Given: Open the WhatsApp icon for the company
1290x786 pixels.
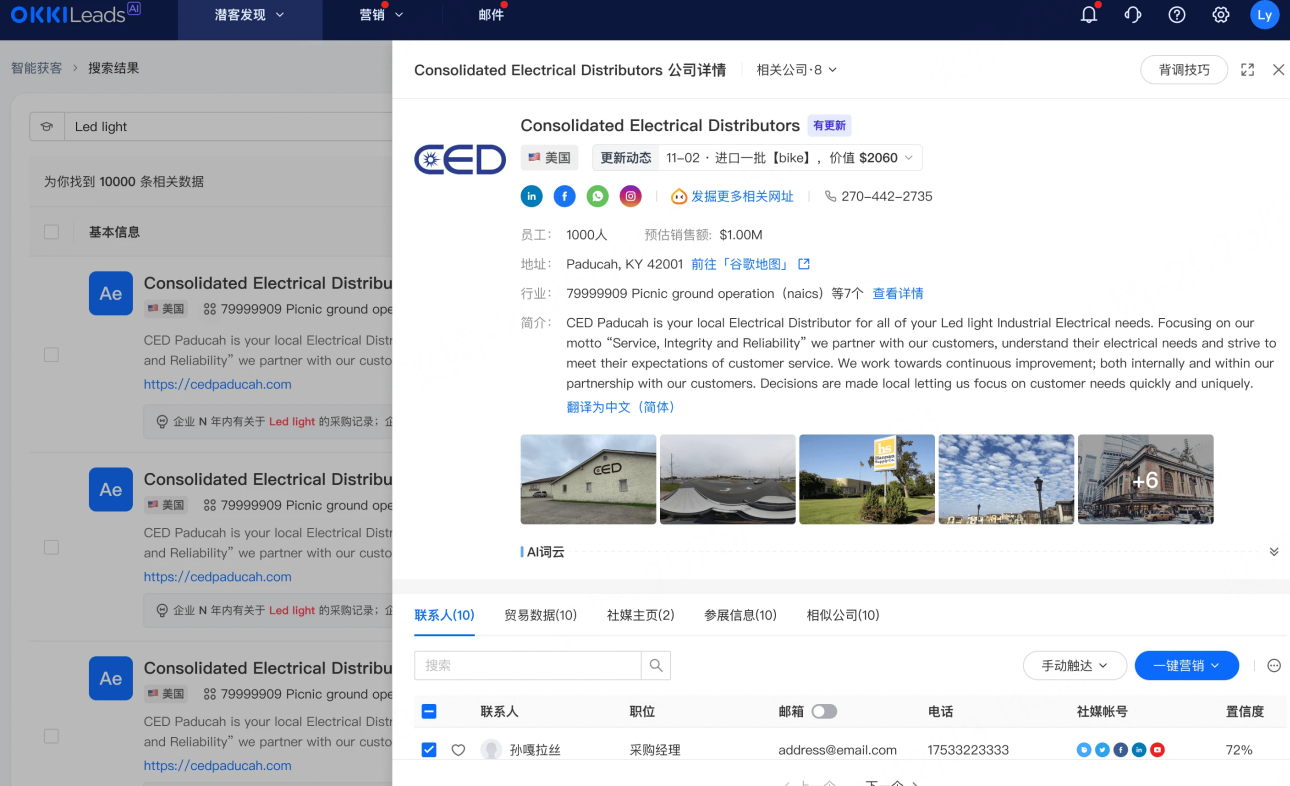Looking at the screenshot, I should 597,196.
